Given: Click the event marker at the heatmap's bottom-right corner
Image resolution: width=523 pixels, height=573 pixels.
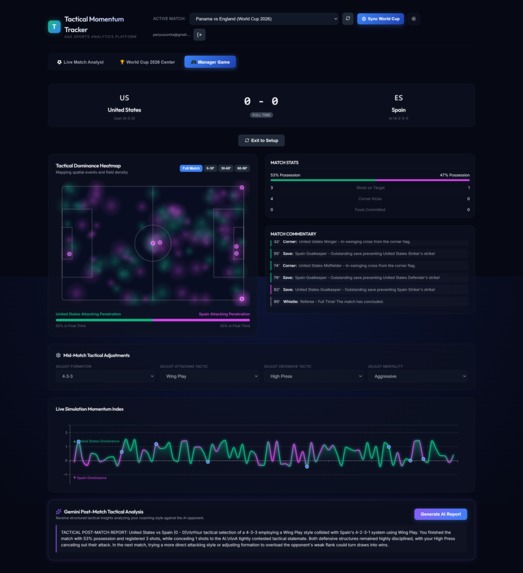Looking at the screenshot, I should point(242,299).
